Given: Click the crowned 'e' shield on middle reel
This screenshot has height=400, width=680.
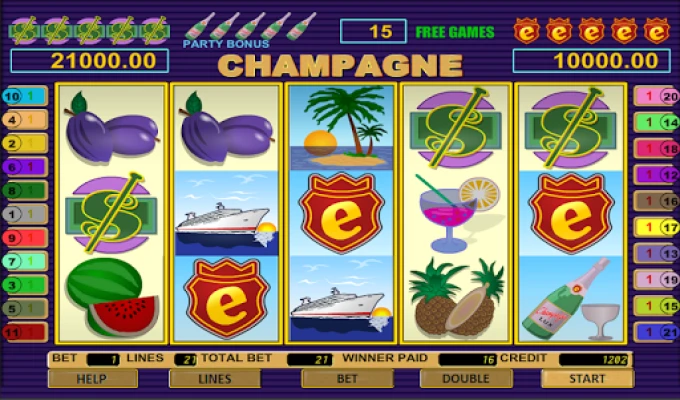Looking at the screenshot, I should (x=342, y=213).
